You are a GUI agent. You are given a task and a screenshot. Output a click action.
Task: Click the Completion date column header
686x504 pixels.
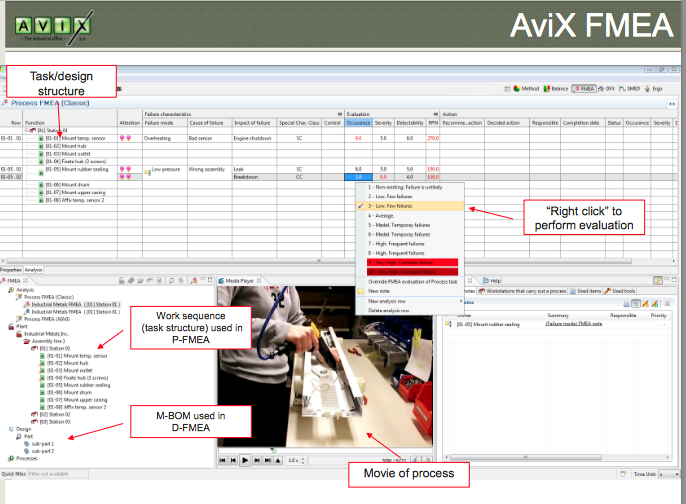[x=583, y=123]
